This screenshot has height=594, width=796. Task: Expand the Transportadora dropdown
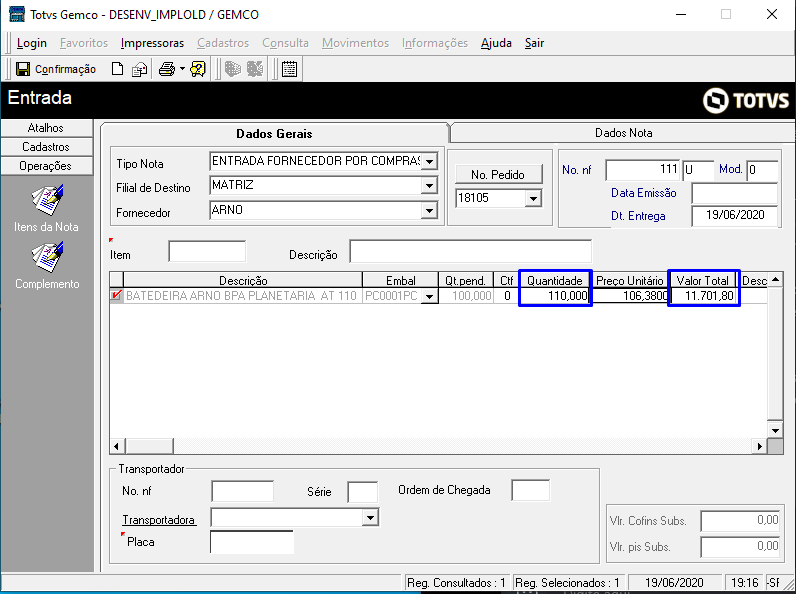(x=371, y=518)
